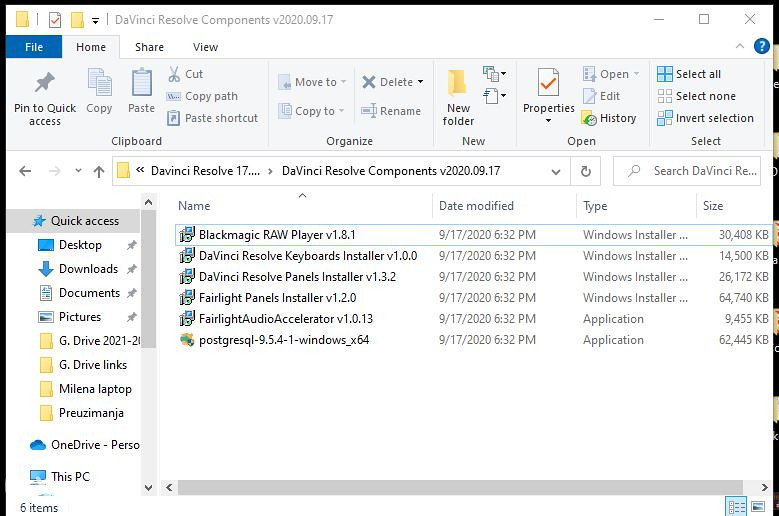
Task: Open the New item dropdown
Action: pyautogui.click(x=494, y=74)
